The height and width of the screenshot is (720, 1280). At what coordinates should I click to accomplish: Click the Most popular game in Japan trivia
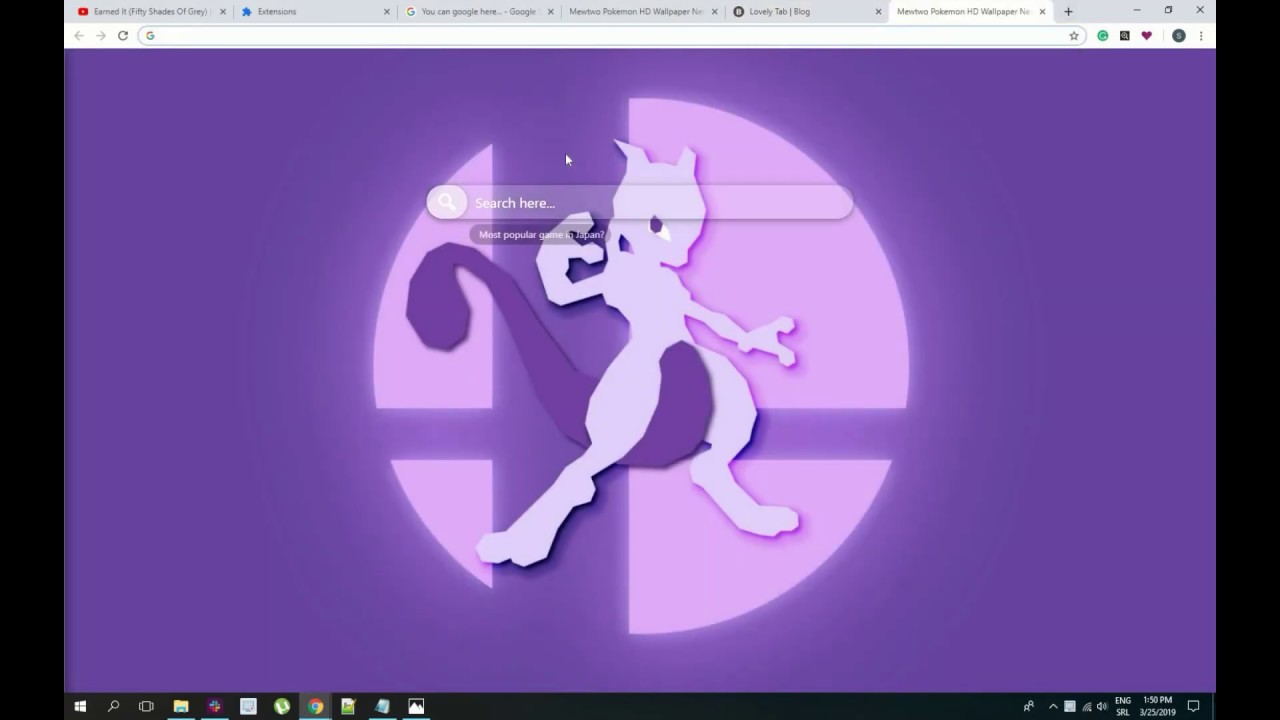pos(541,234)
